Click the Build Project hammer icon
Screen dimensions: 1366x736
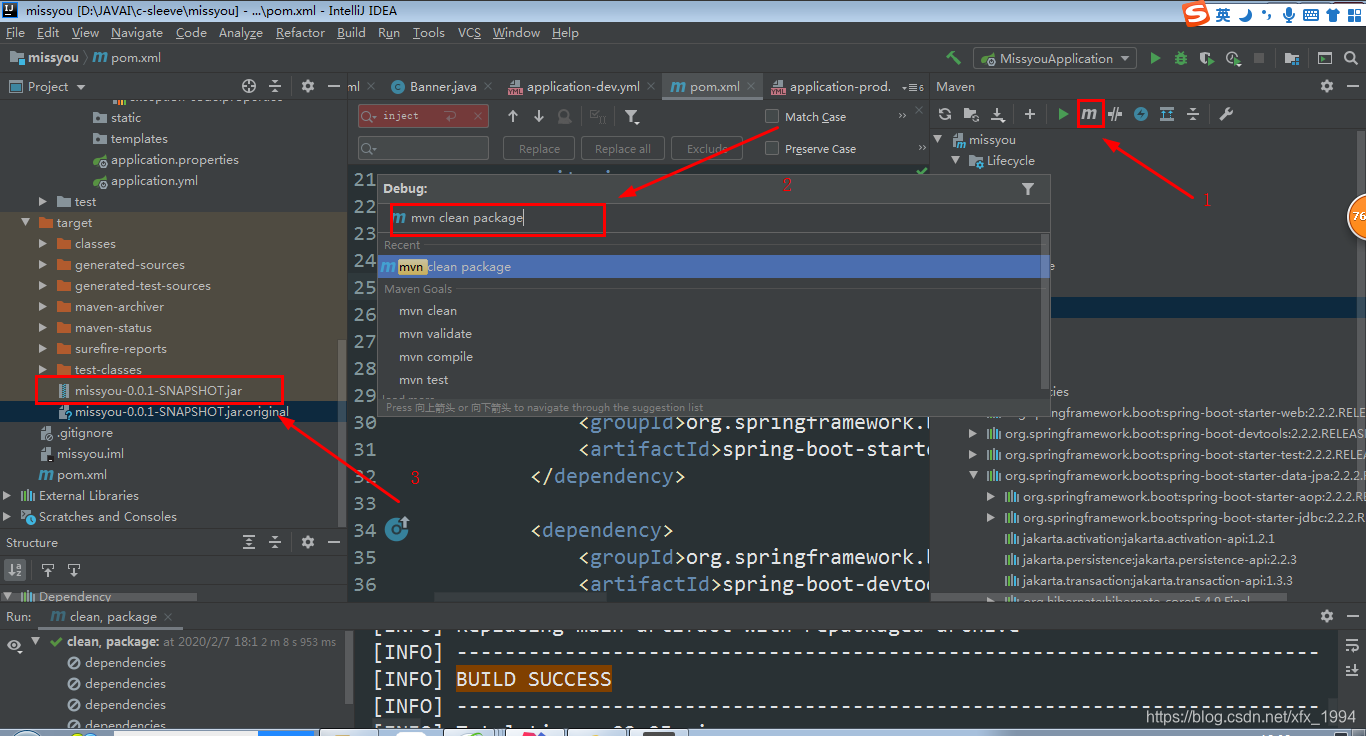[x=954, y=58]
